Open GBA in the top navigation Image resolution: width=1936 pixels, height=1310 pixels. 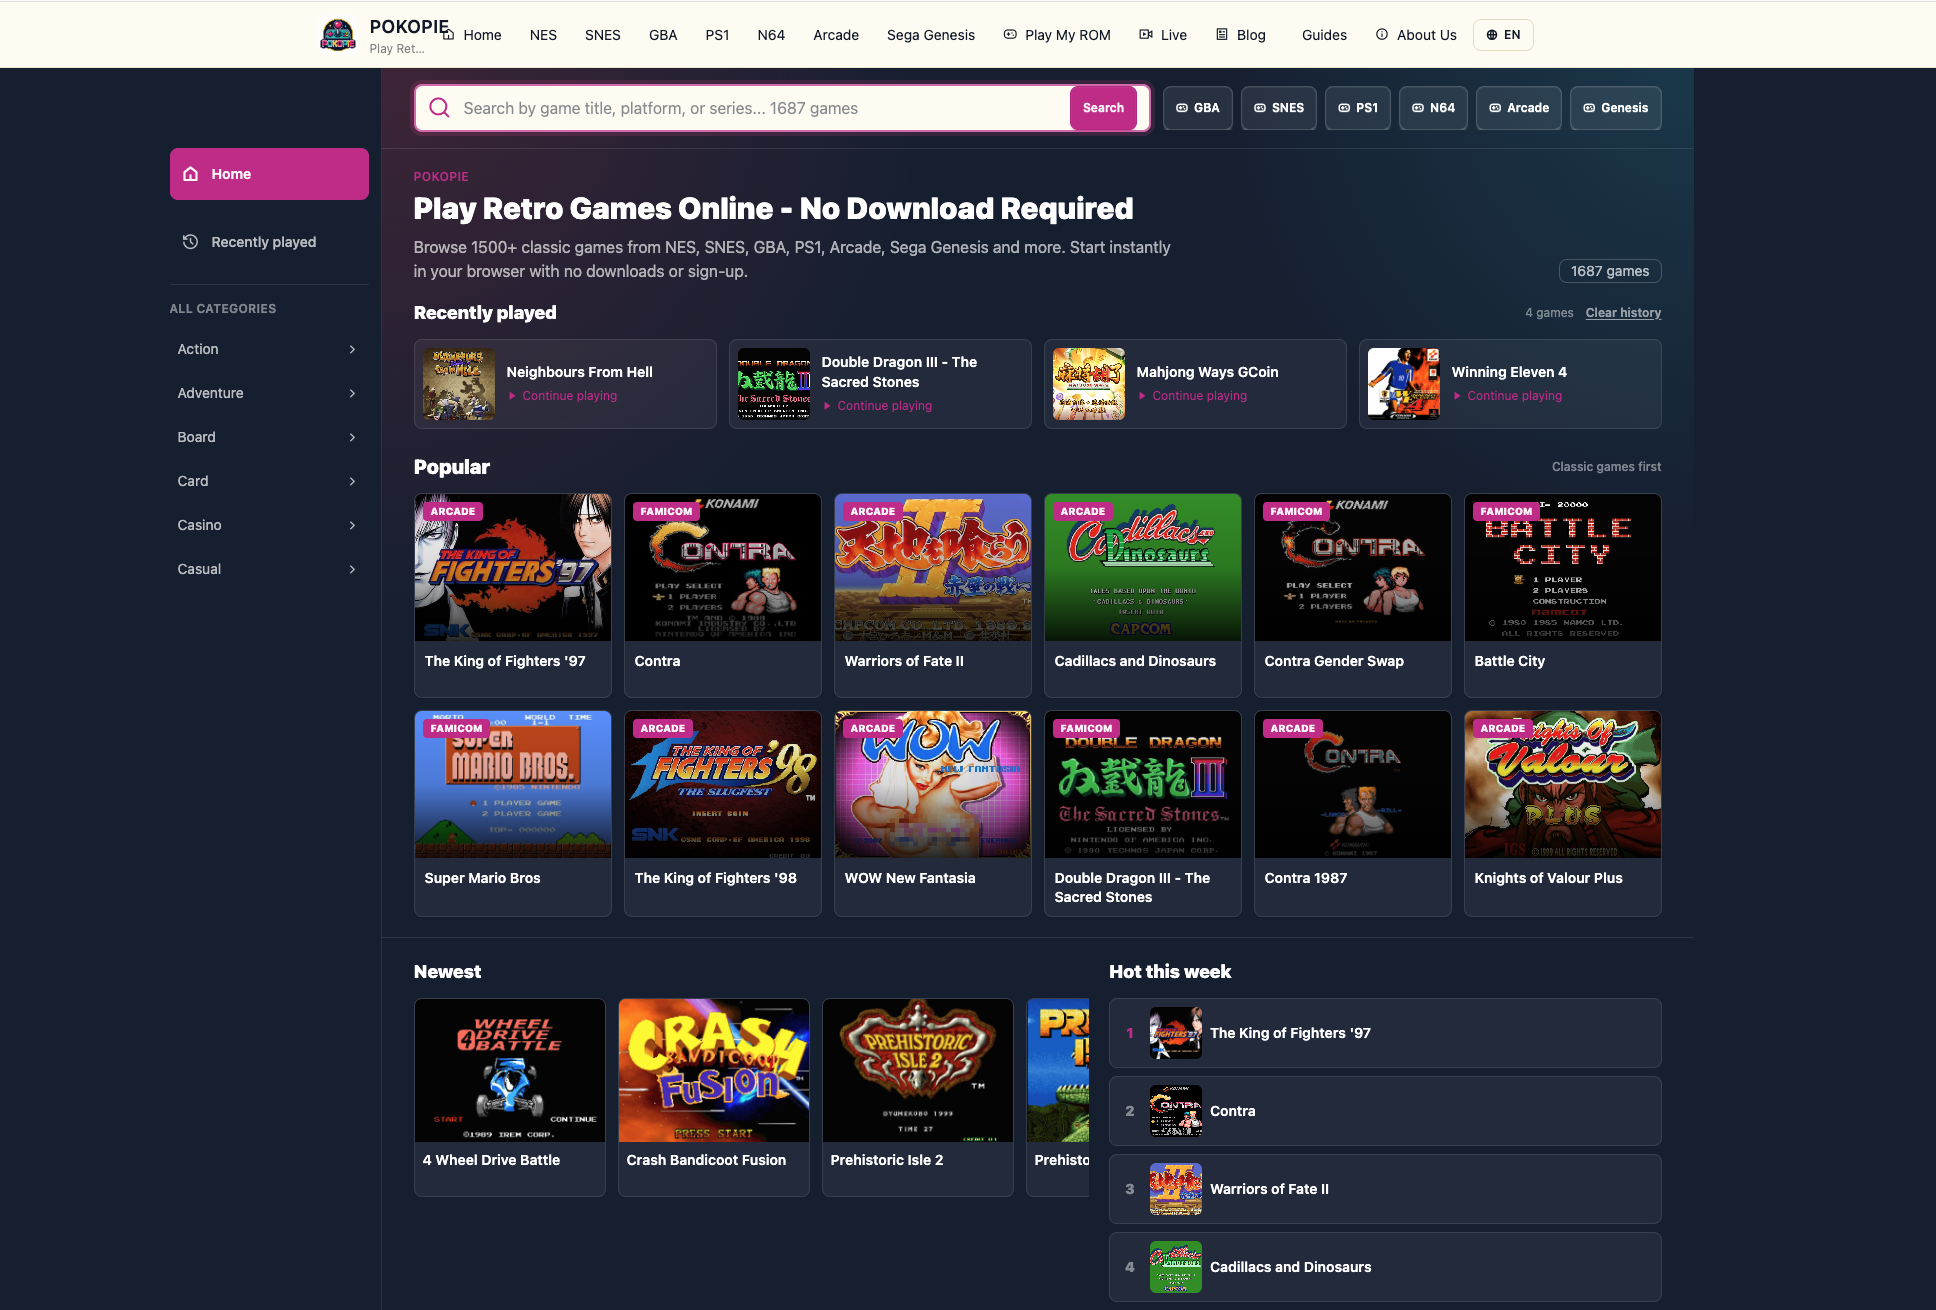click(x=663, y=35)
